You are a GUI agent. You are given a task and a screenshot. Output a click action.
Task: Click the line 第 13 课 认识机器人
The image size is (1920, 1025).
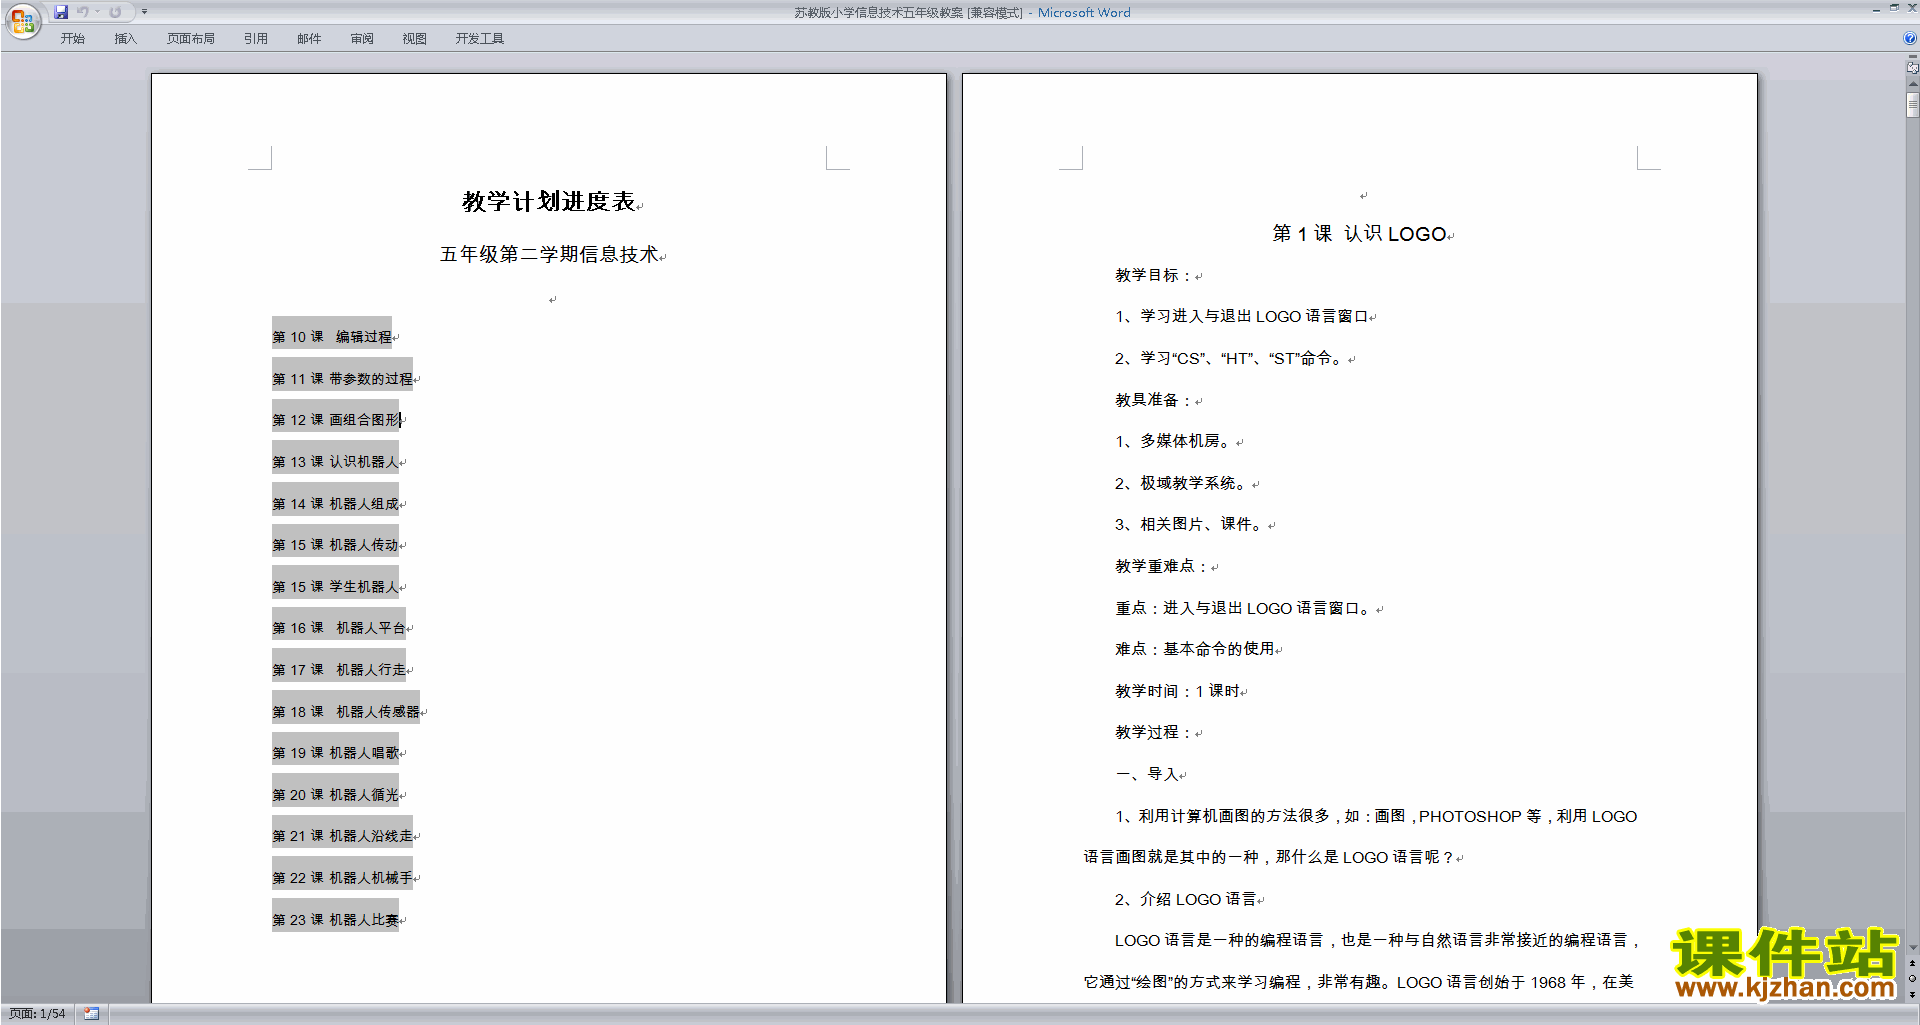click(x=335, y=462)
